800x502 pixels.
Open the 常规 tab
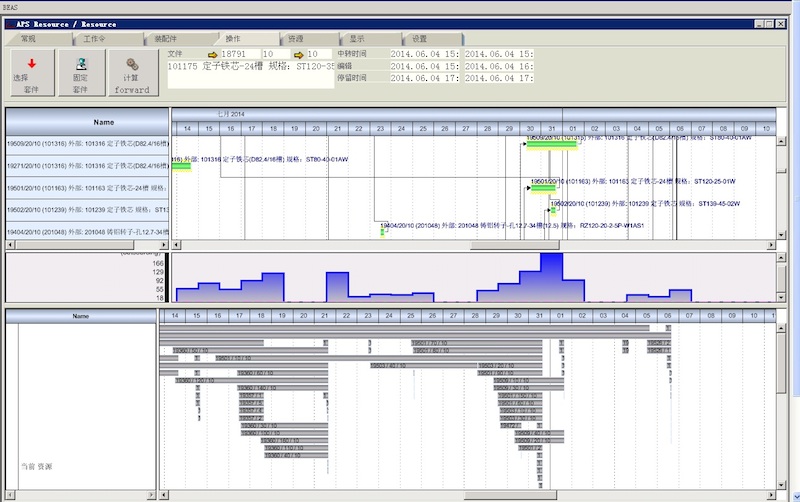(28, 38)
